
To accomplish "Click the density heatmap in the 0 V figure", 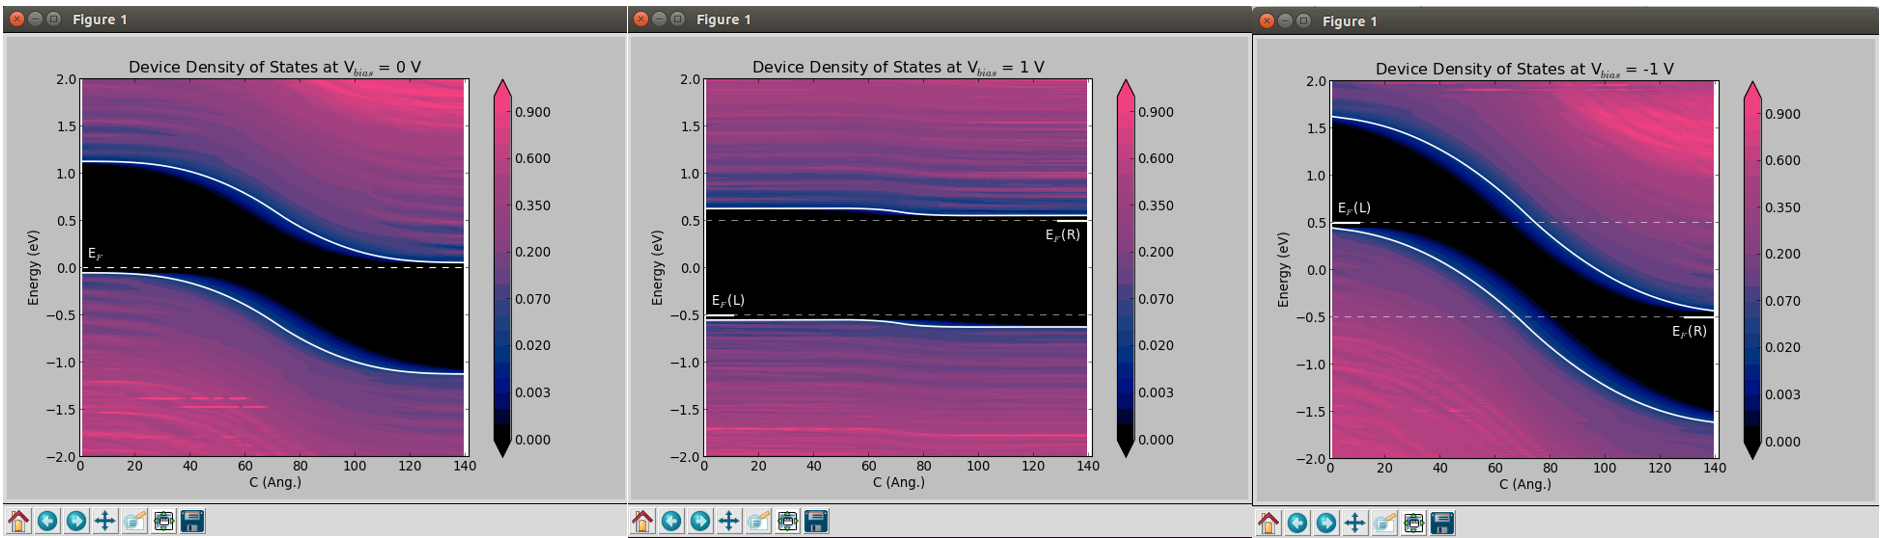I will point(273,267).
